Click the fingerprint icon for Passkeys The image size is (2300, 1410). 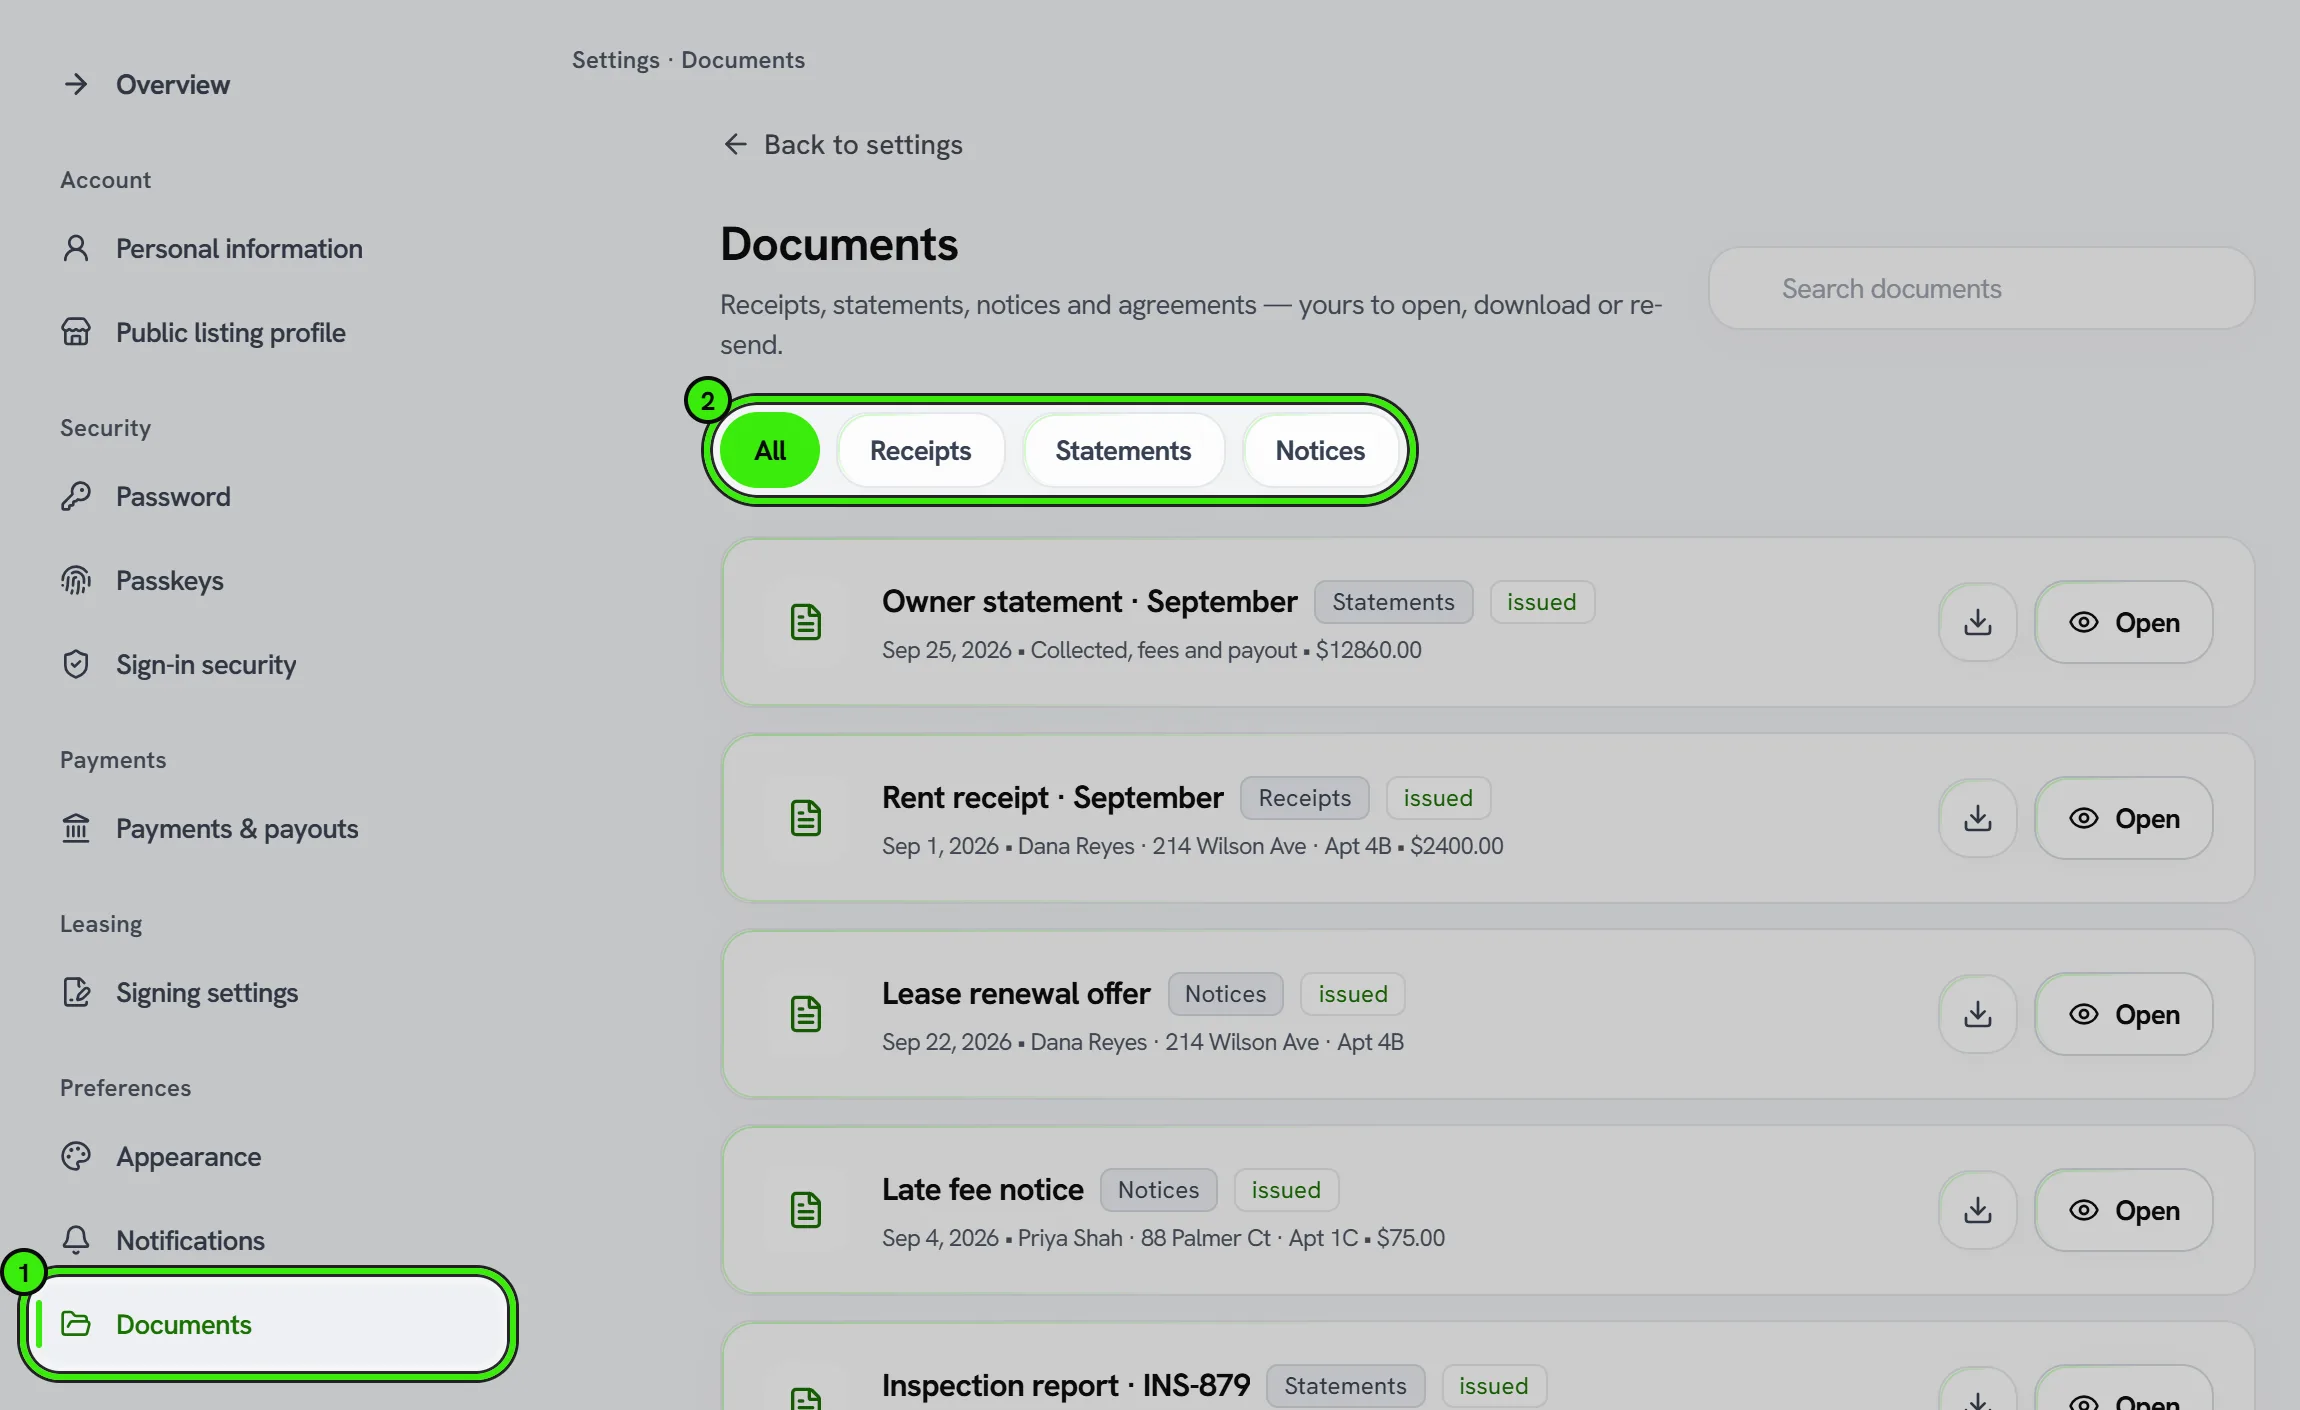pyautogui.click(x=76, y=580)
